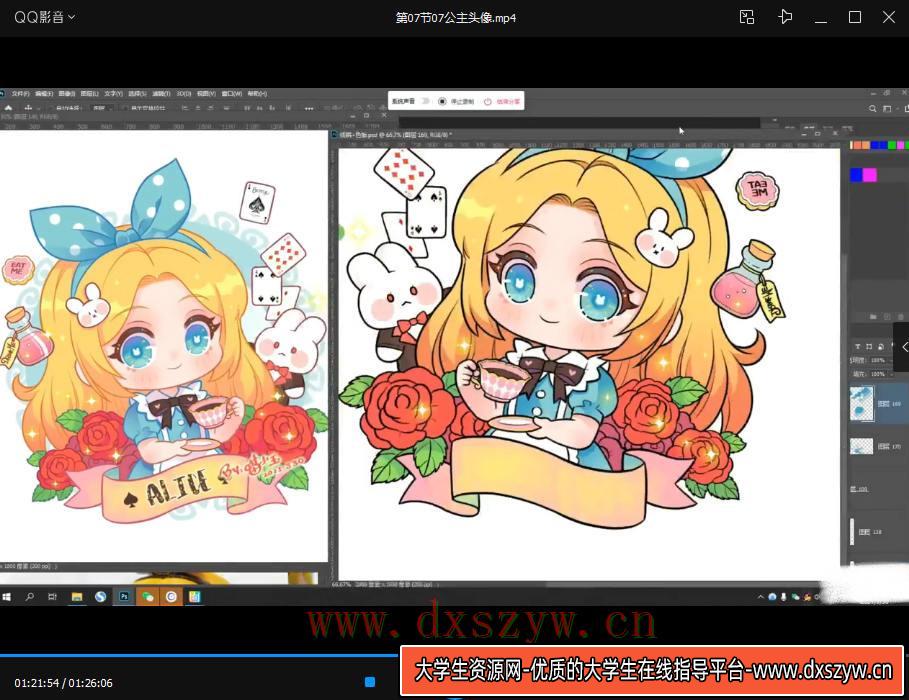Open Task View in recorded taskbar
Screen dimensions: 909x700
[53, 597]
